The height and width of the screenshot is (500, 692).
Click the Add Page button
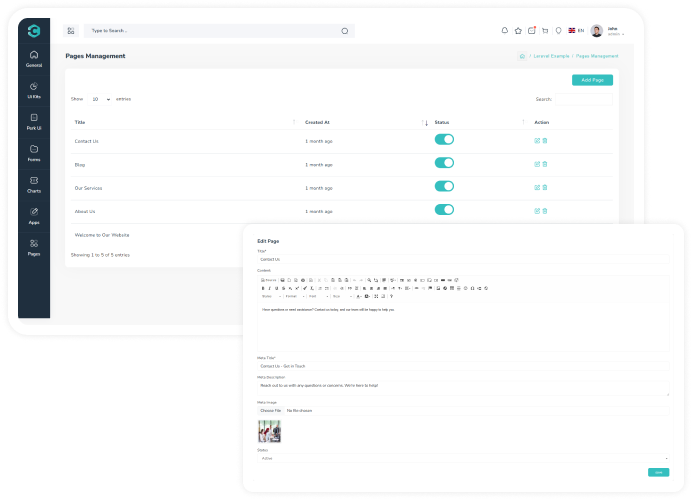[x=592, y=80]
